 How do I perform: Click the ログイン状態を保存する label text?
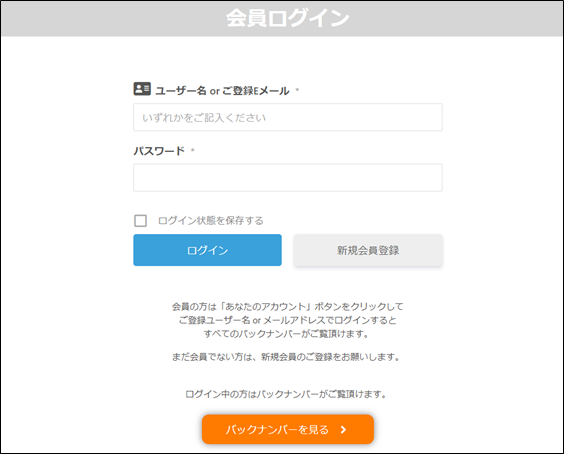[x=211, y=221]
